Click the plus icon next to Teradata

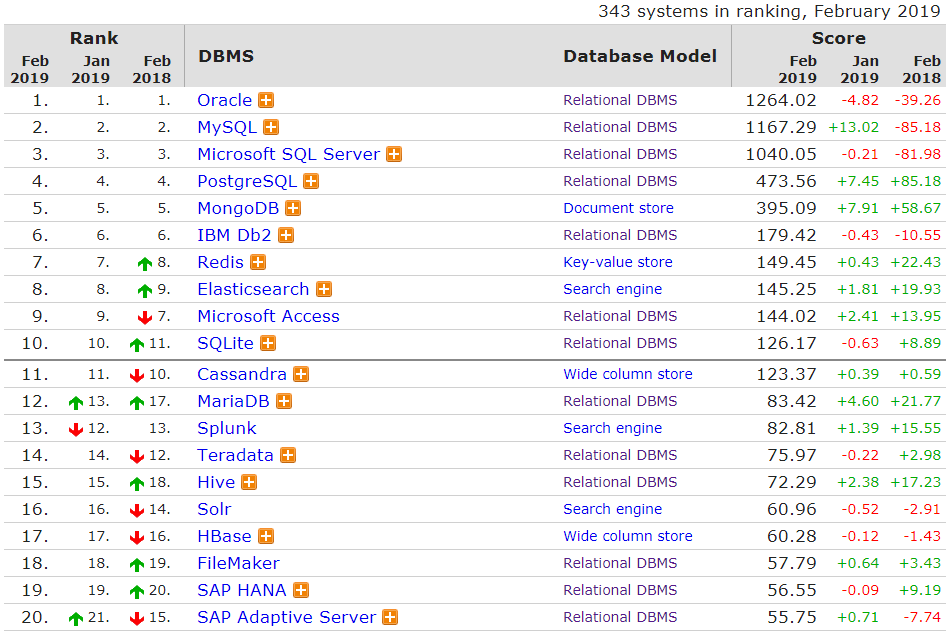point(288,455)
